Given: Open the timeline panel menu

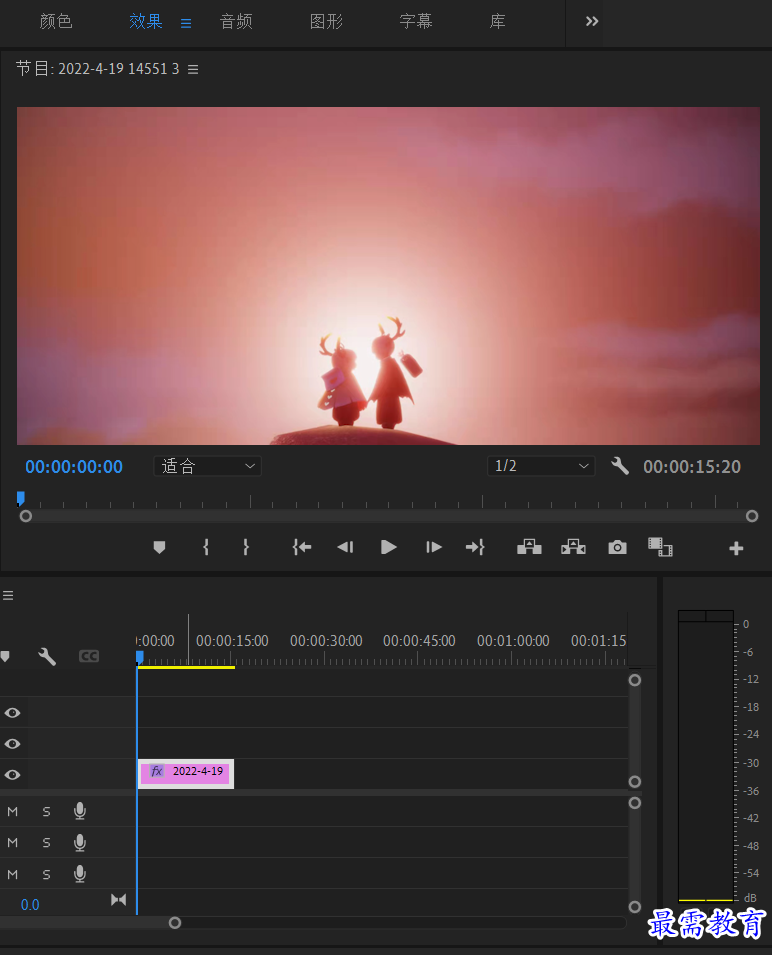Looking at the screenshot, I should pos(8,596).
